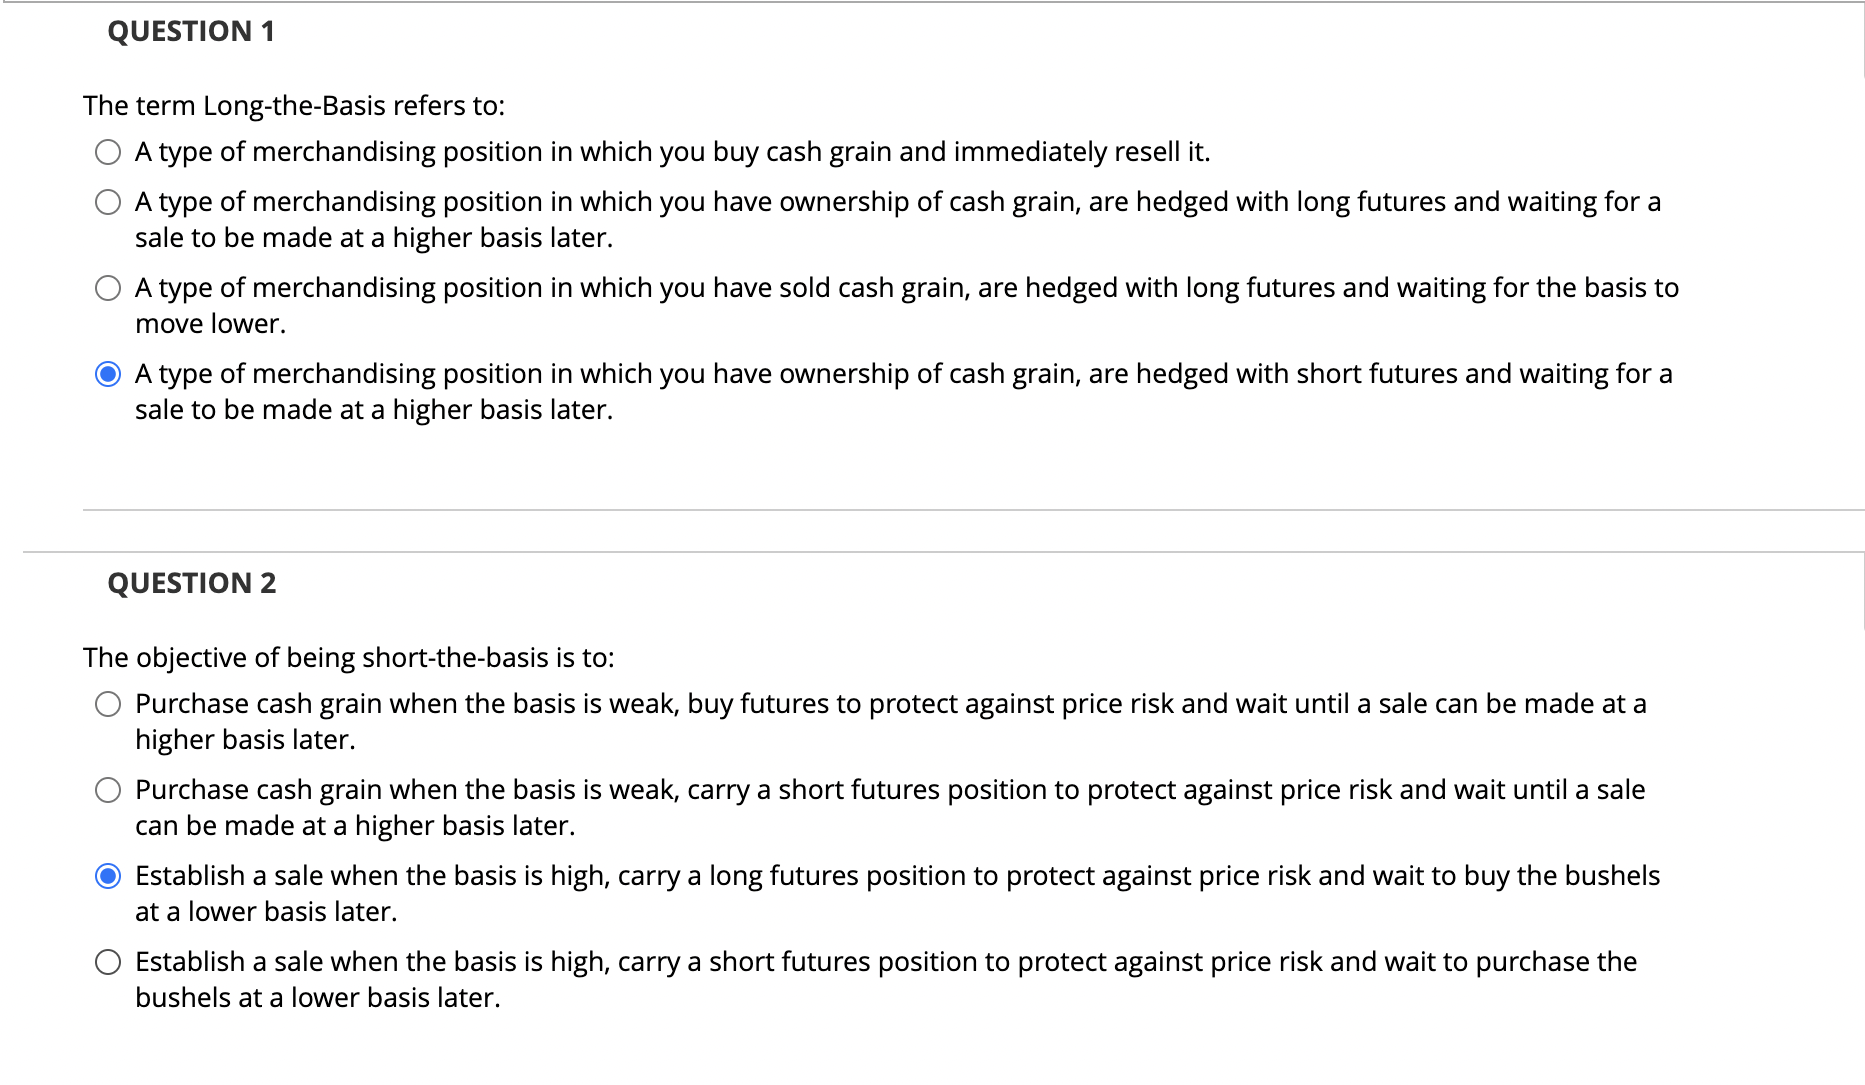Select 'buy cash grain and immediately resell' option
Screen dimensions: 1865x1085
(108, 152)
